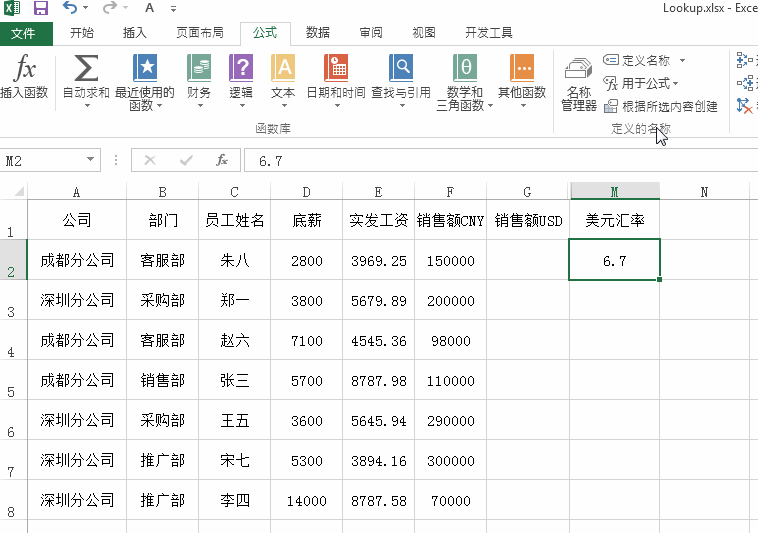Switch to the 审阅 tab
This screenshot has height=533, width=758.
click(371, 32)
